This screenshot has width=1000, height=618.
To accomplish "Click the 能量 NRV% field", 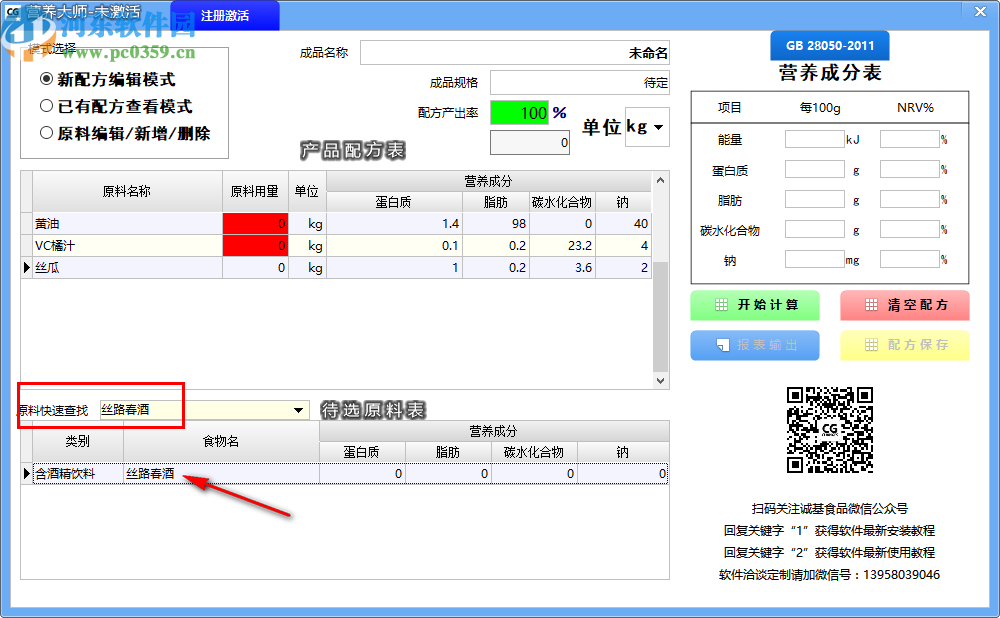I will coord(909,139).
